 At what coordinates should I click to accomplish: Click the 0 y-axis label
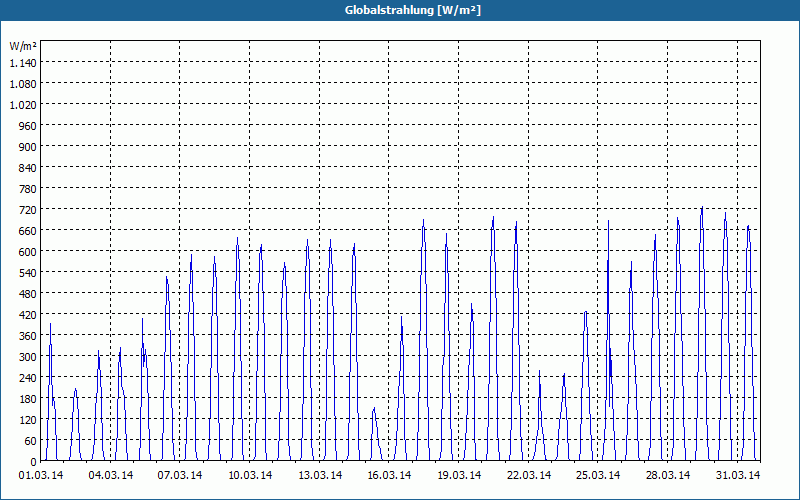pos(34,462)
